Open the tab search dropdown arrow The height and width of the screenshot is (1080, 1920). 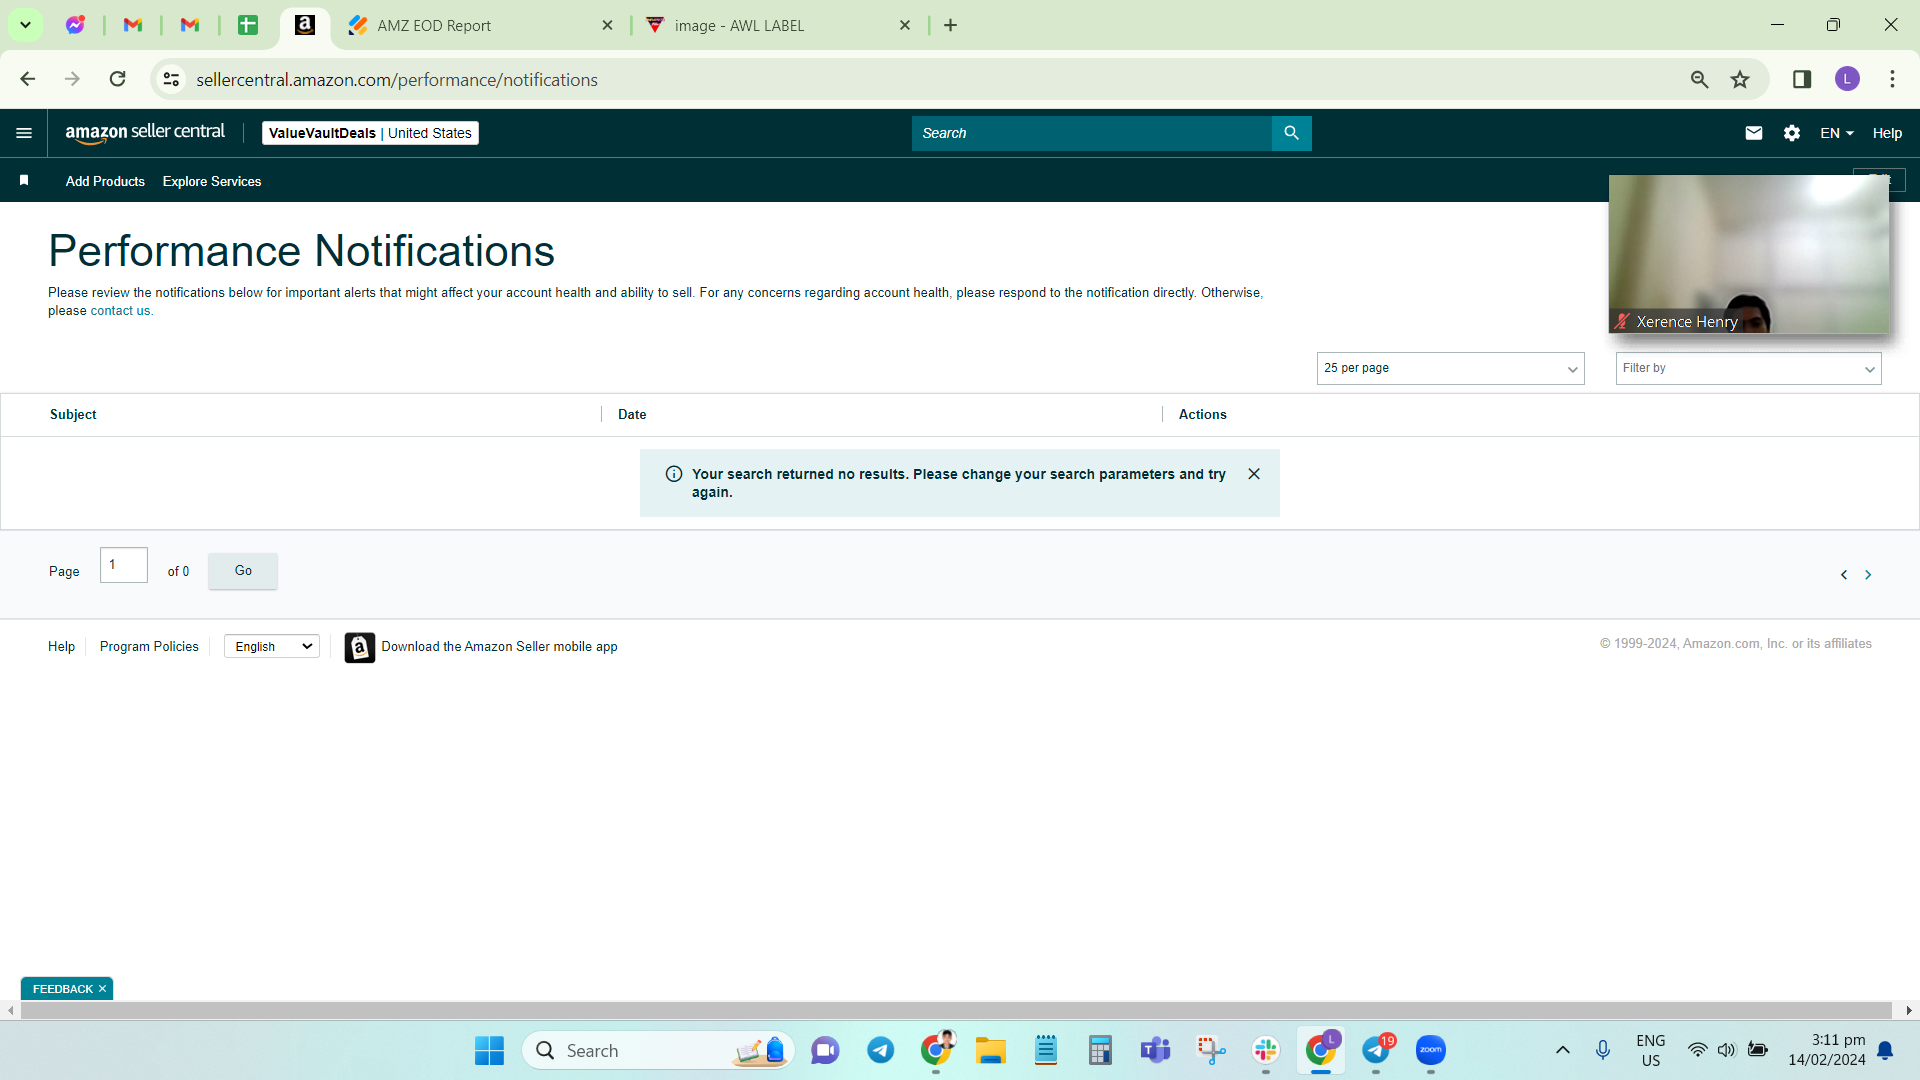point(25,25)
